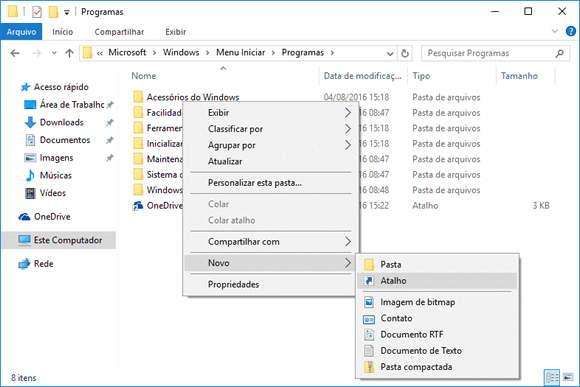
Task: Open the Help question mark icon
Action: [x=570, y=31]
